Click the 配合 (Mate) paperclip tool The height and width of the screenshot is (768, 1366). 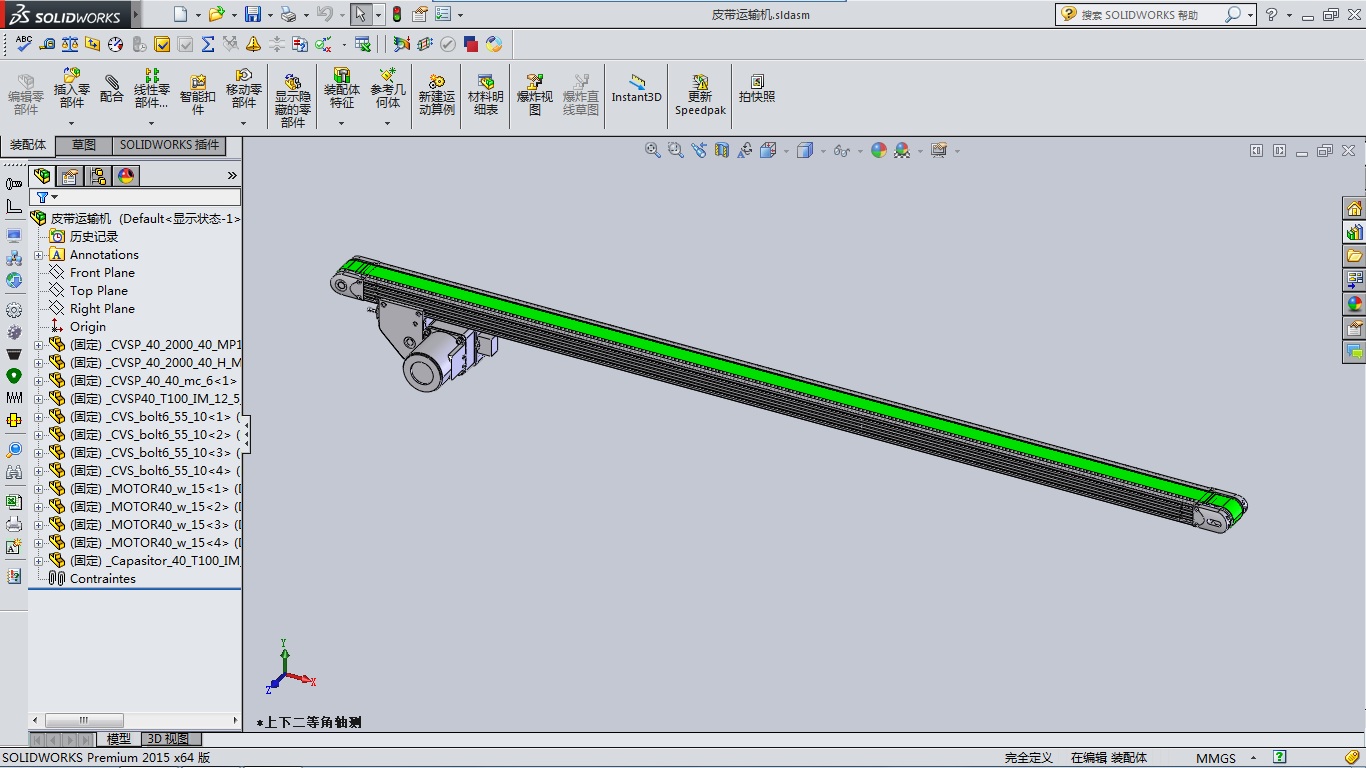pos(112,90)
